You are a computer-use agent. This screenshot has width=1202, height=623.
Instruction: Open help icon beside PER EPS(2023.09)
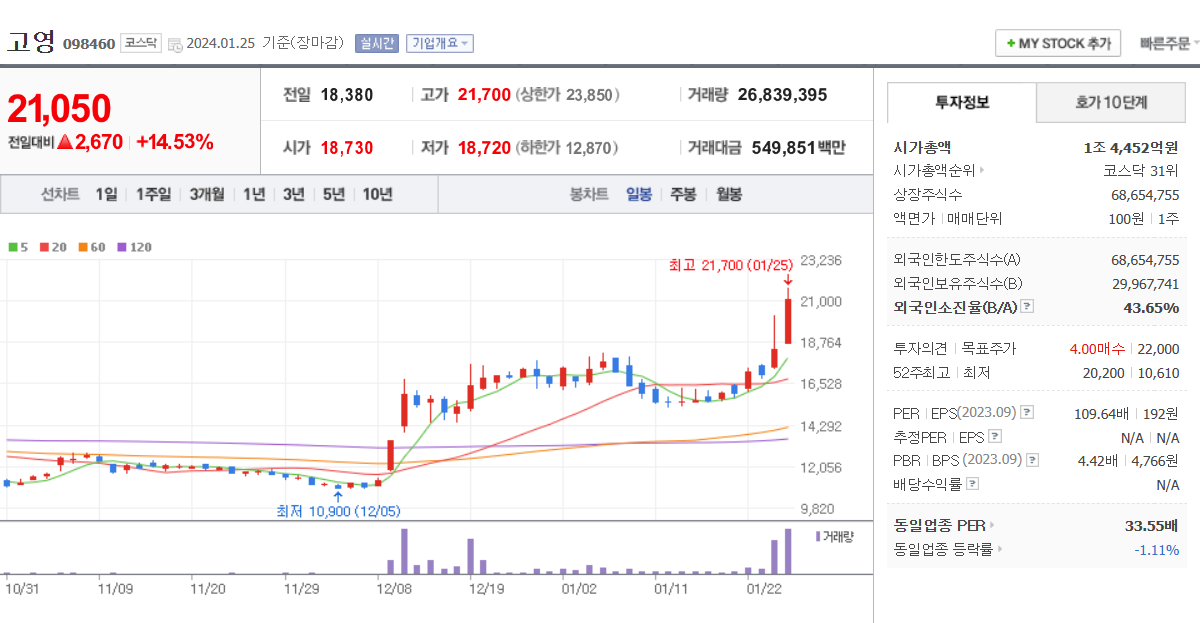(1027, 413)
